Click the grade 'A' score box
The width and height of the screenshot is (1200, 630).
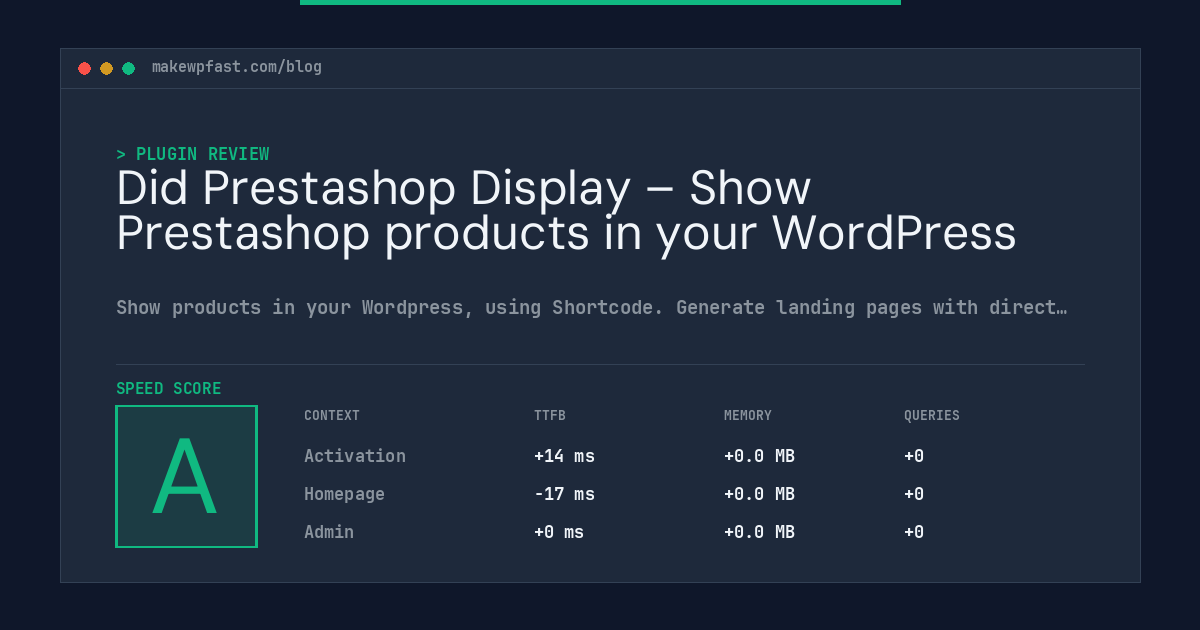187,476
